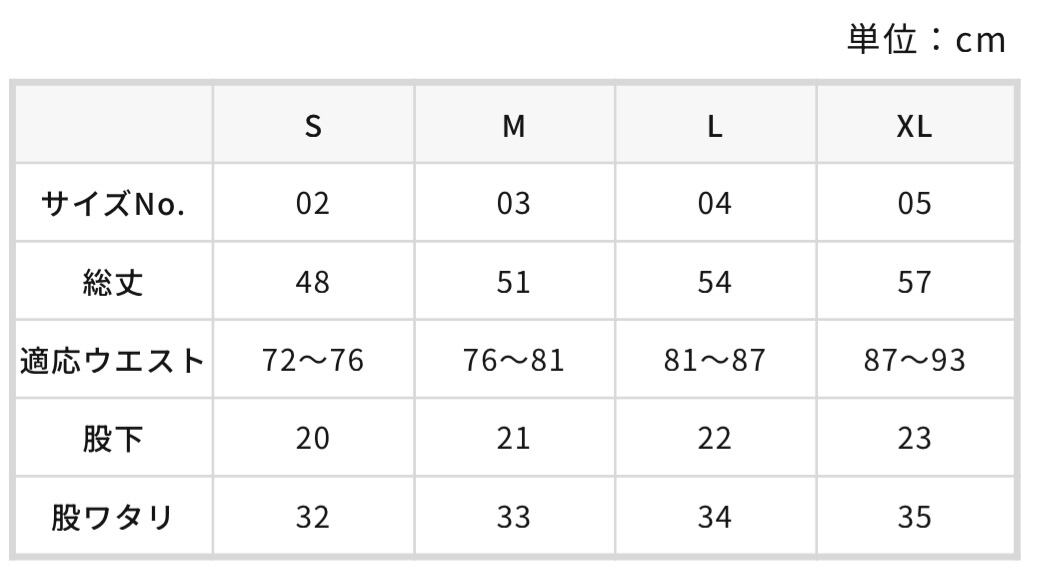Image resolution: width=1039 pixels, height=574 pixels.
Task: Select the 股ワタリ row label
Action: tap(113, 518)
